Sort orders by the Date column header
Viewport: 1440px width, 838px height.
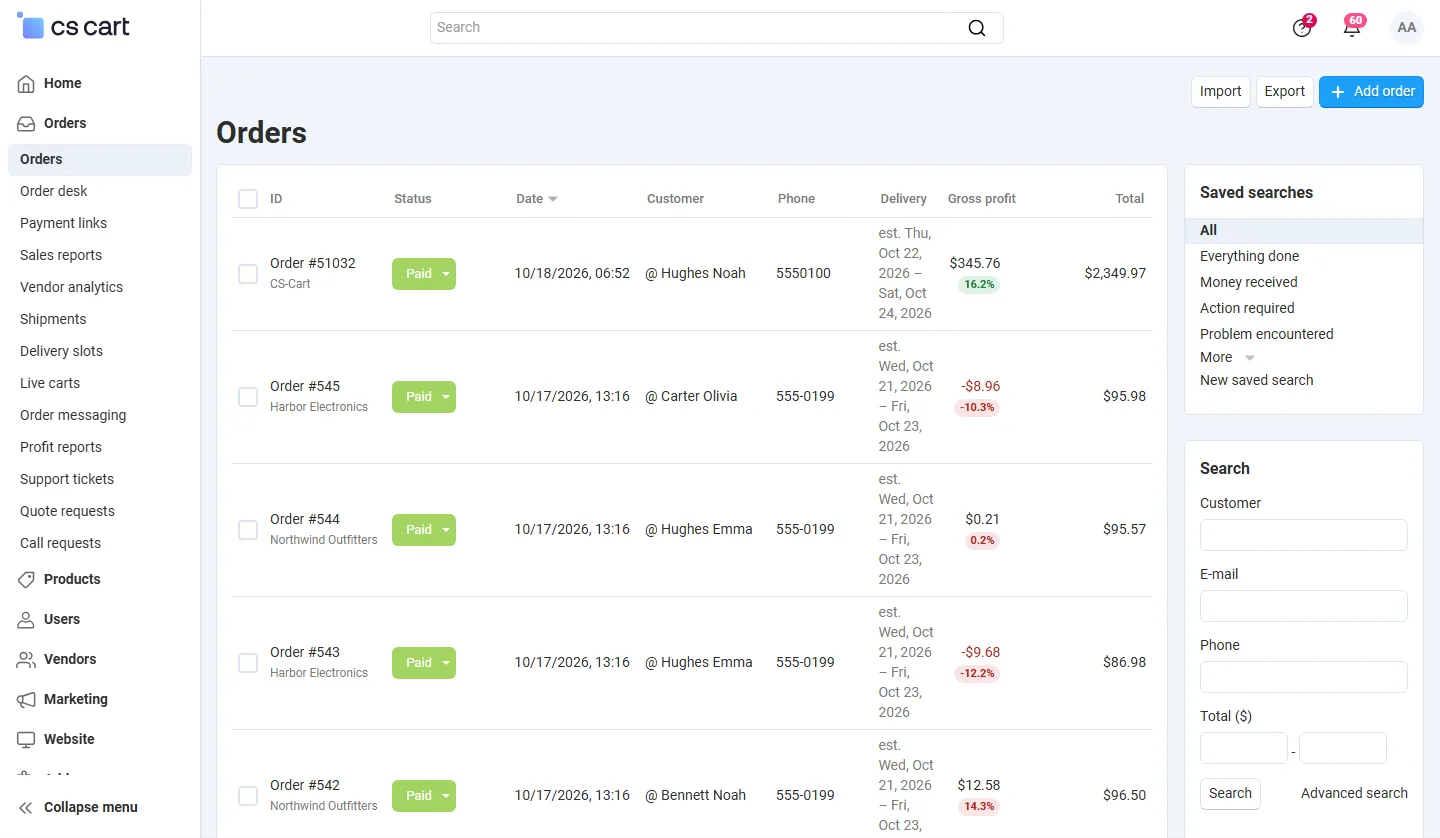pyautogui.click(x=537, y=199)
